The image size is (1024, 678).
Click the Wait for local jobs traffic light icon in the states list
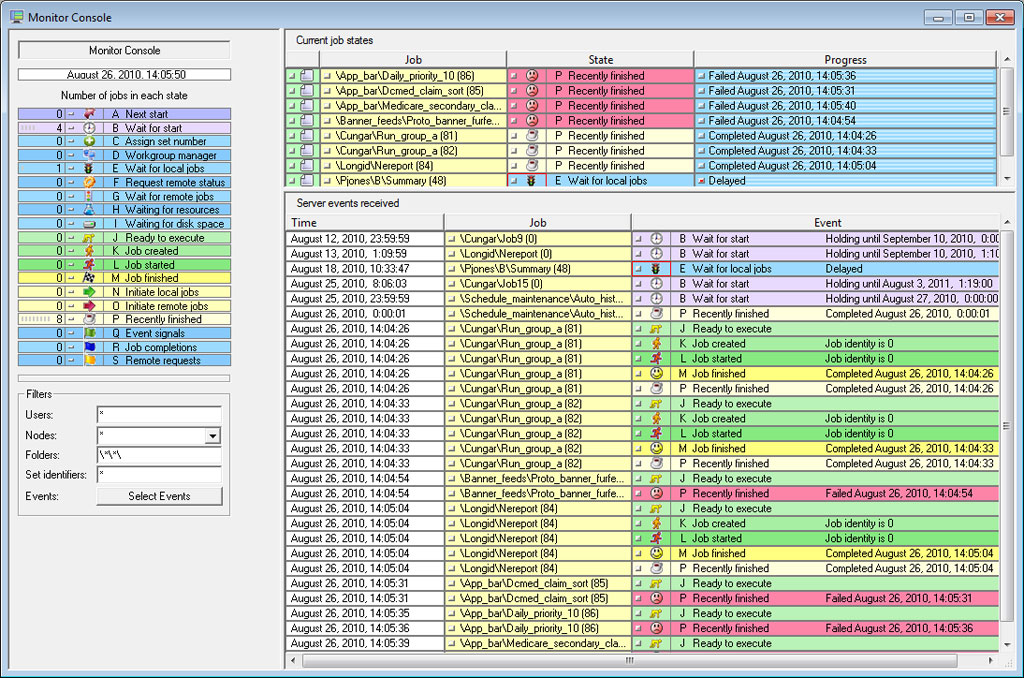pos(89,169)
